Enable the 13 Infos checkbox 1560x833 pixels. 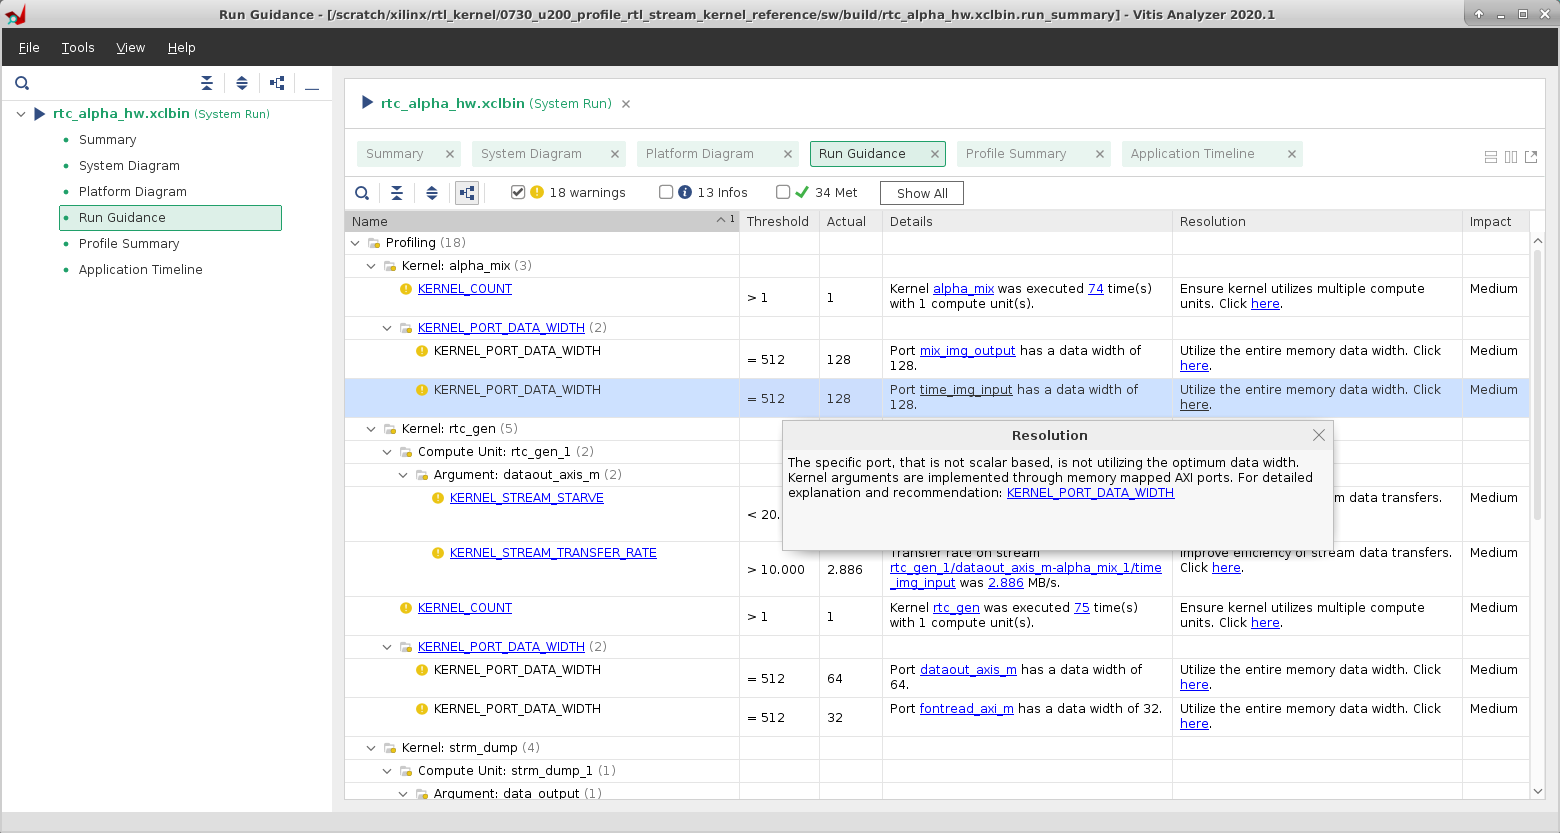[x=666, y=192]
